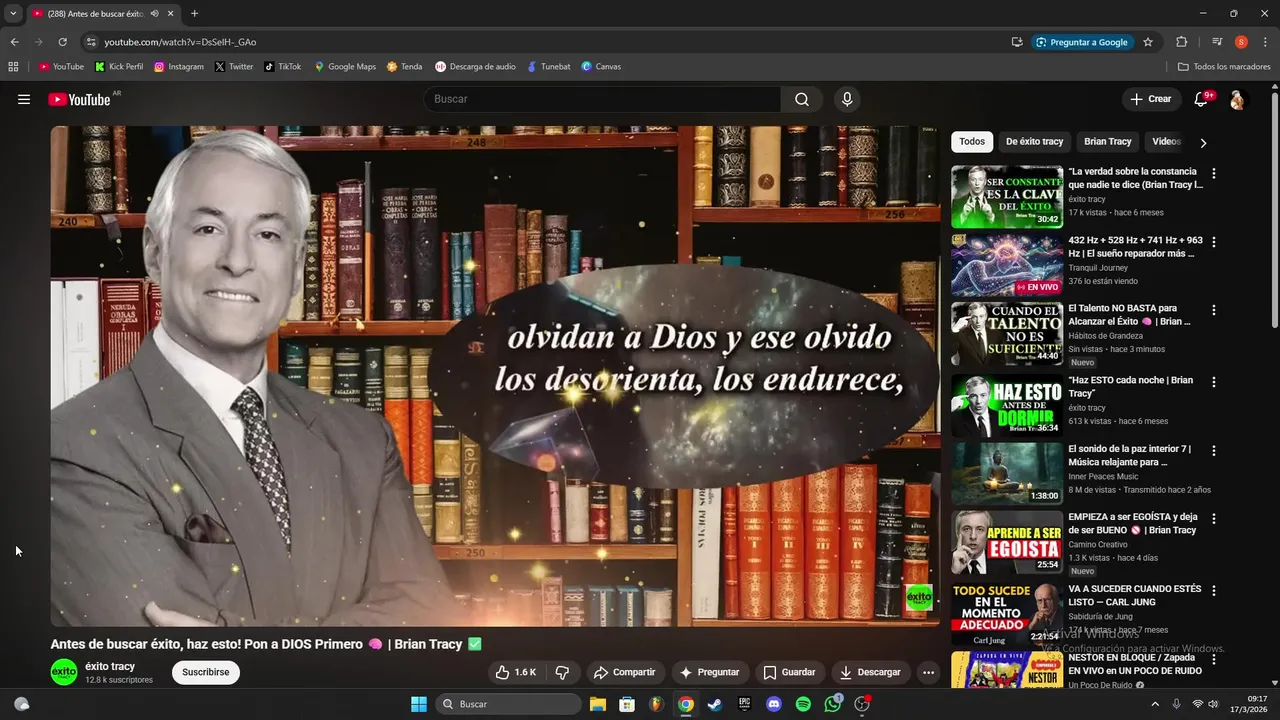
Task: Open the "Kick Perfil" bookmark
Action: click(119, 67)
